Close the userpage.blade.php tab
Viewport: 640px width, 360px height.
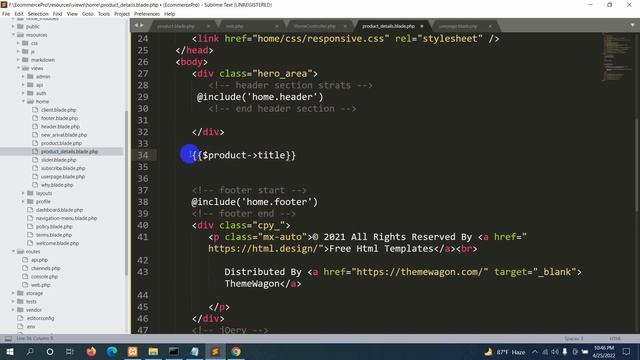click(490, 26)
